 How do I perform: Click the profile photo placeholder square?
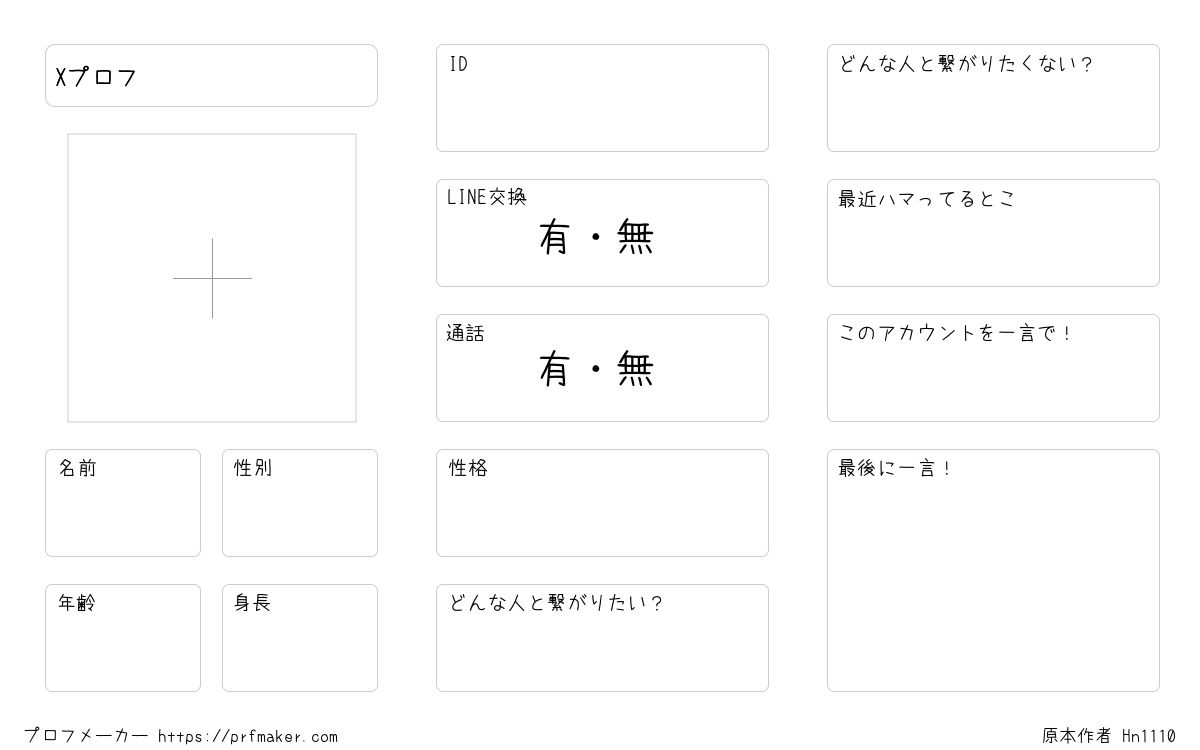(212, 278)
